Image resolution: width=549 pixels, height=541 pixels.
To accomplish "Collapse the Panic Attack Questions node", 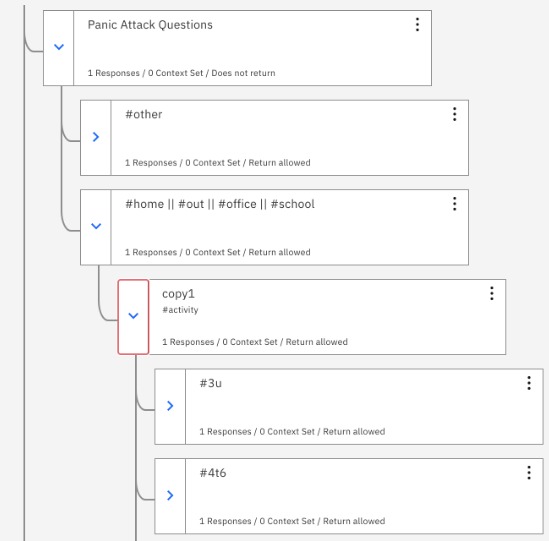I will click(59, 47).
